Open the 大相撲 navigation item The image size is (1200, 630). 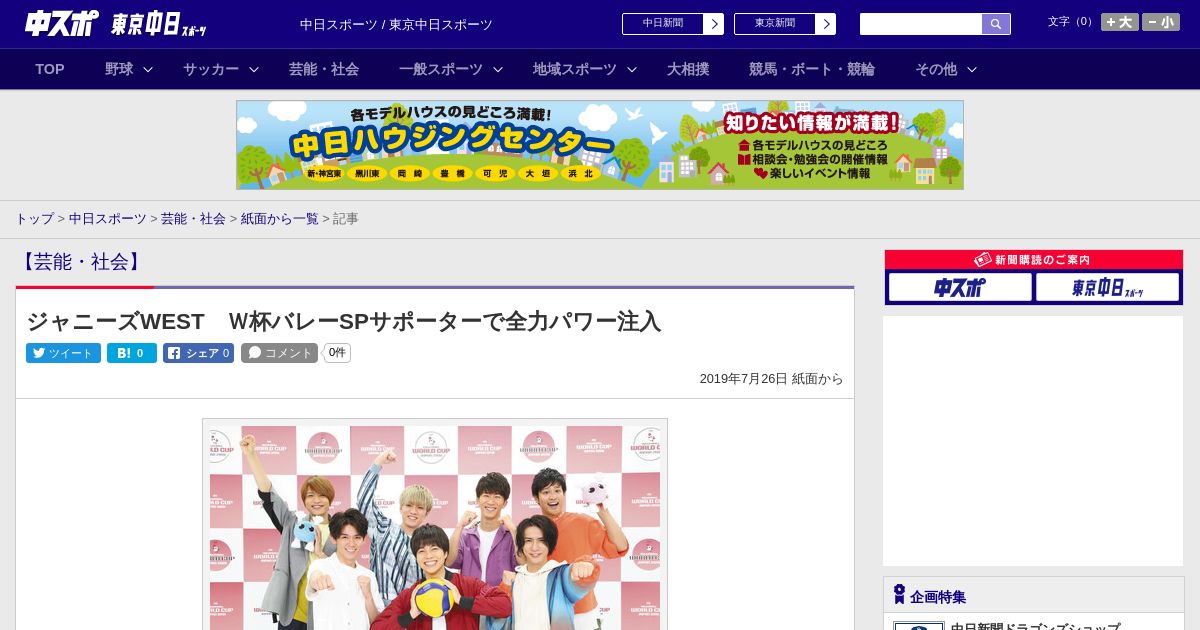coord(688,69)
